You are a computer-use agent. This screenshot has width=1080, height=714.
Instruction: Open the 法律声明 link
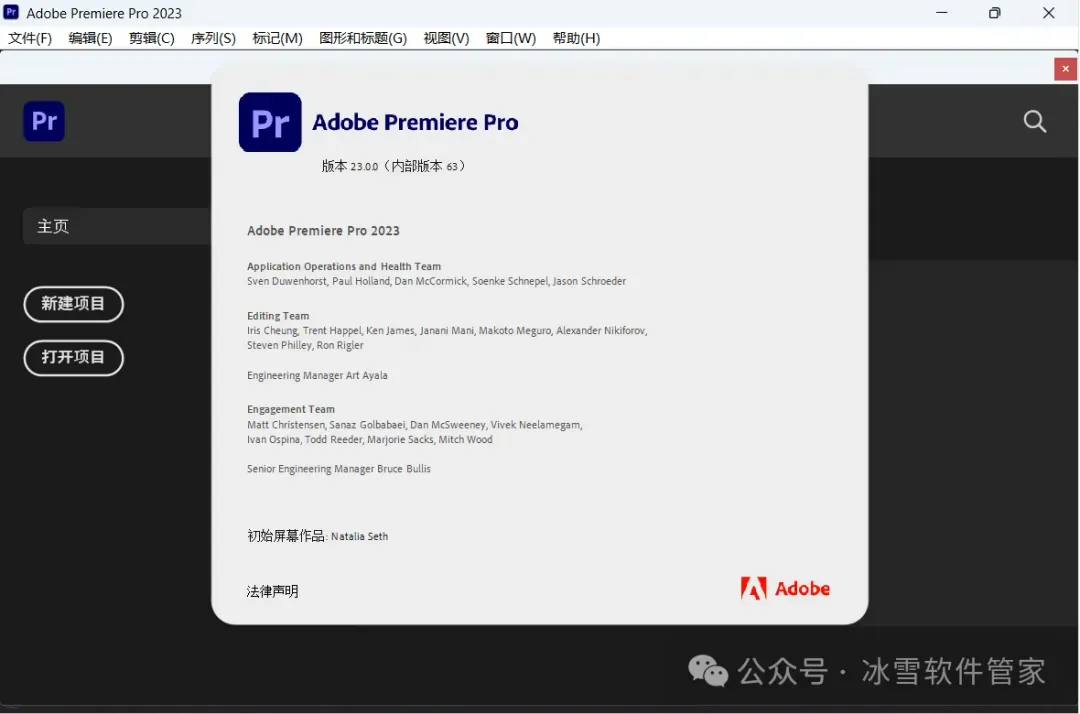point(273,591)
